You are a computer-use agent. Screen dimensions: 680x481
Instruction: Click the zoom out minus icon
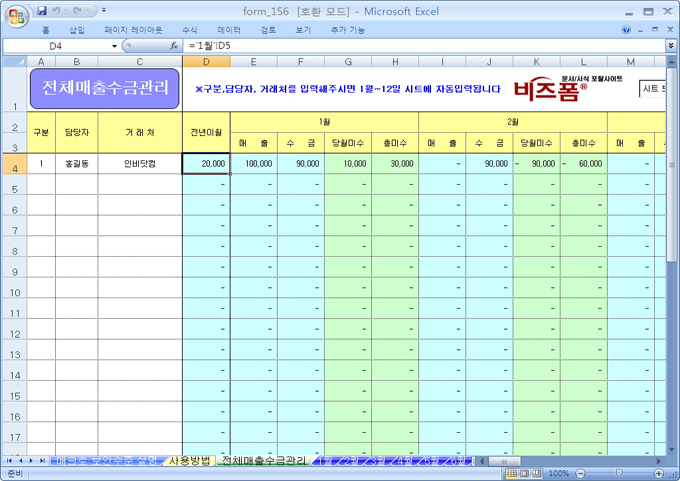click(579, 473)
